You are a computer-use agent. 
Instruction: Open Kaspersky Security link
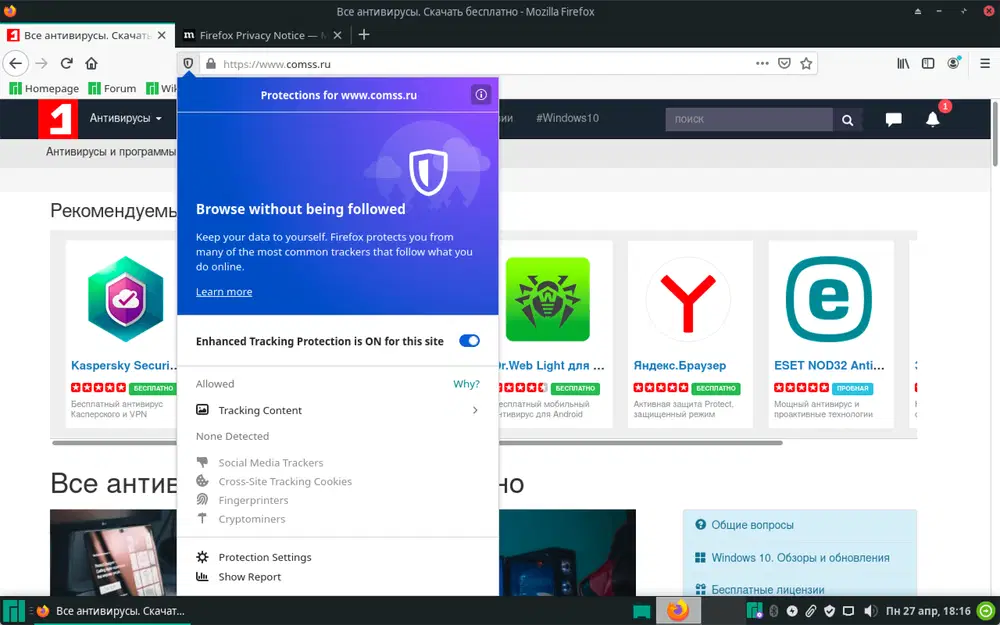(124, 365)
